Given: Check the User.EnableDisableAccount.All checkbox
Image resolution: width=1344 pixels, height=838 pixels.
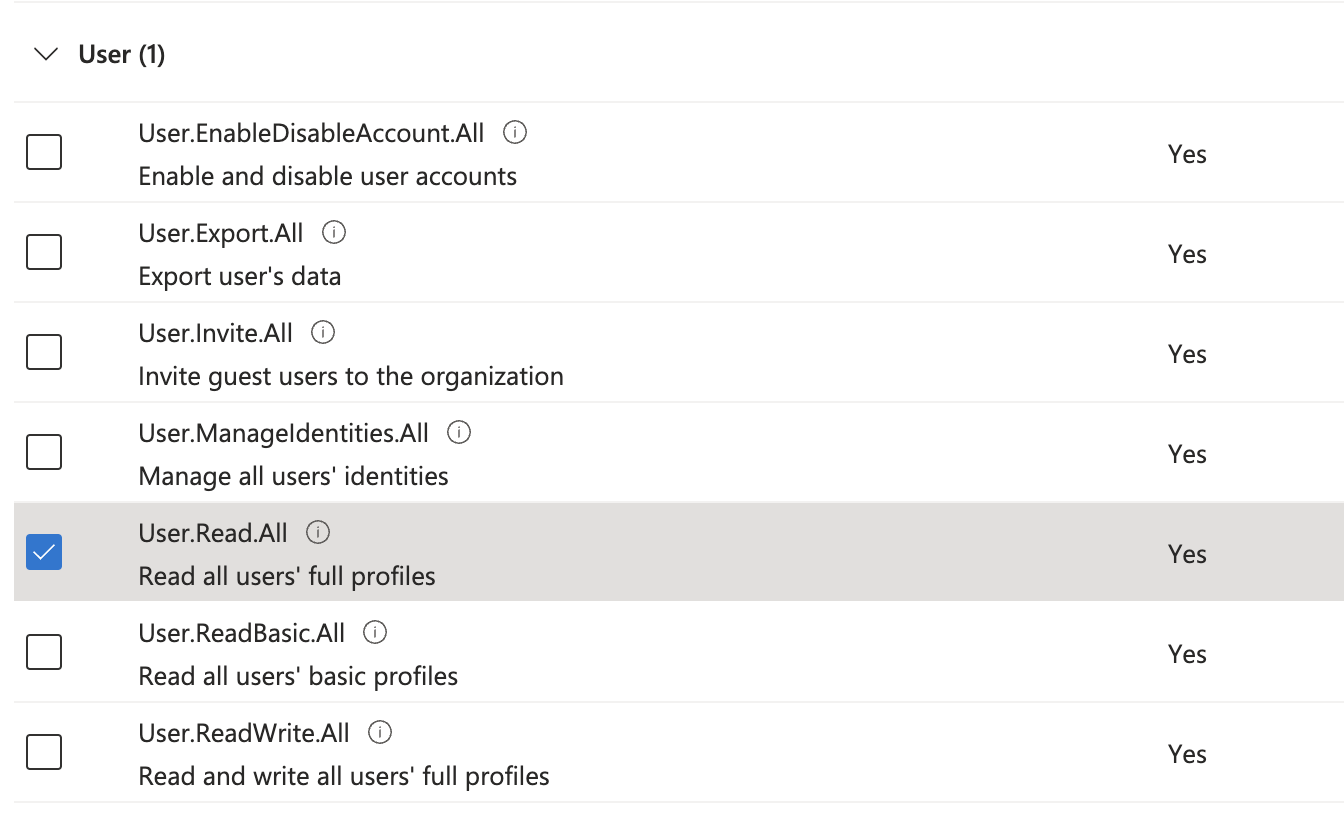Looking at the screenshot, I should [x=44, y=152].
